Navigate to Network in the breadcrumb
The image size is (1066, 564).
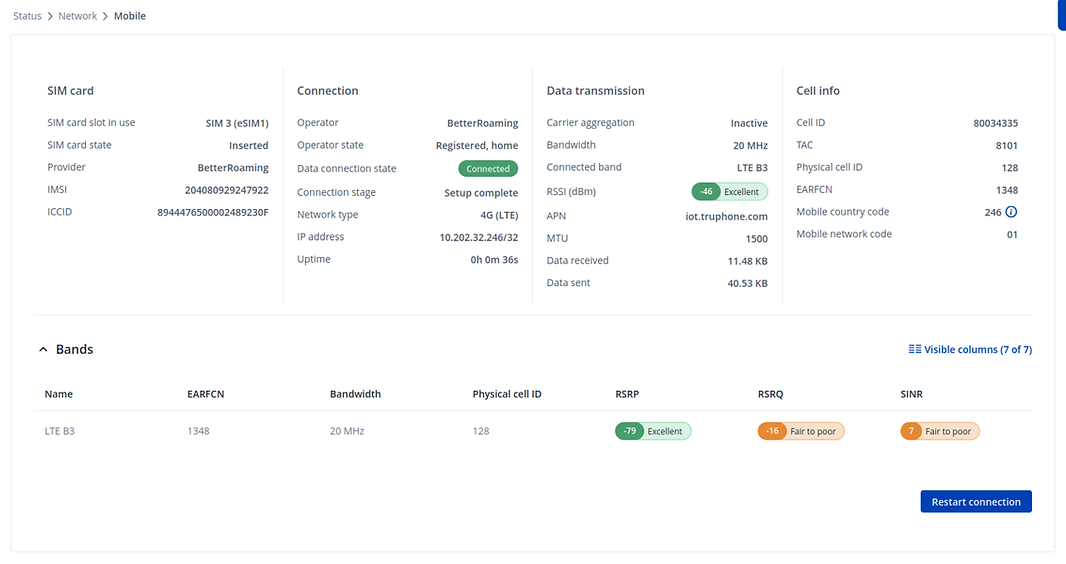tap(77, 16)
